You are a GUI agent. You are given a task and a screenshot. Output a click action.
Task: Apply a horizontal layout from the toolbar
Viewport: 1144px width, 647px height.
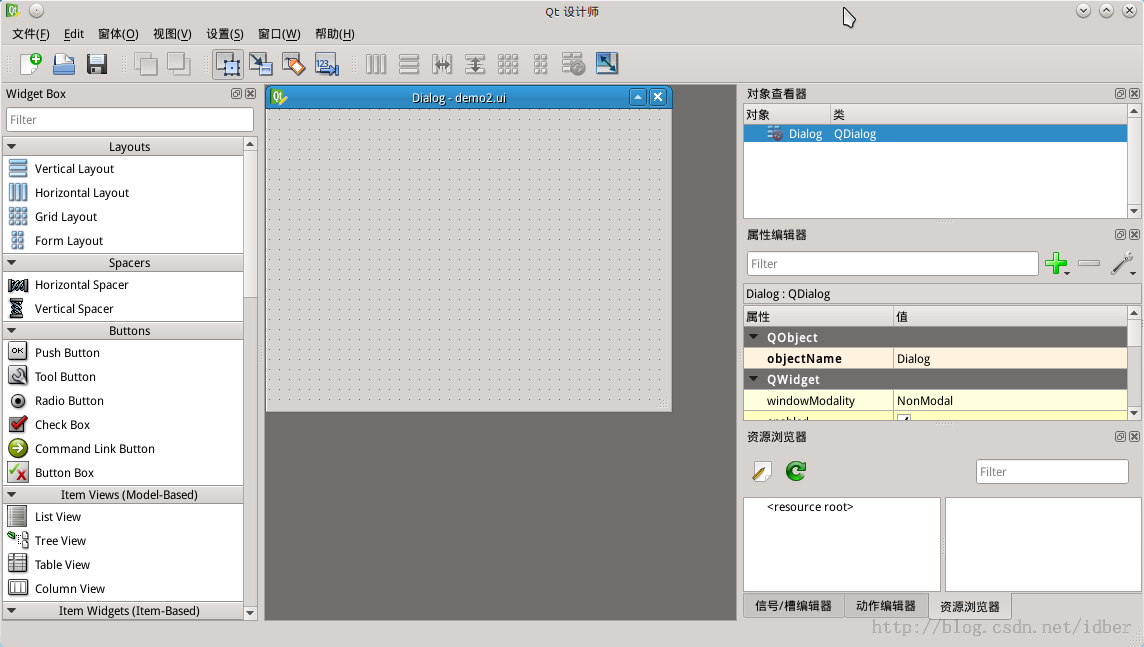tap(375, 64)
